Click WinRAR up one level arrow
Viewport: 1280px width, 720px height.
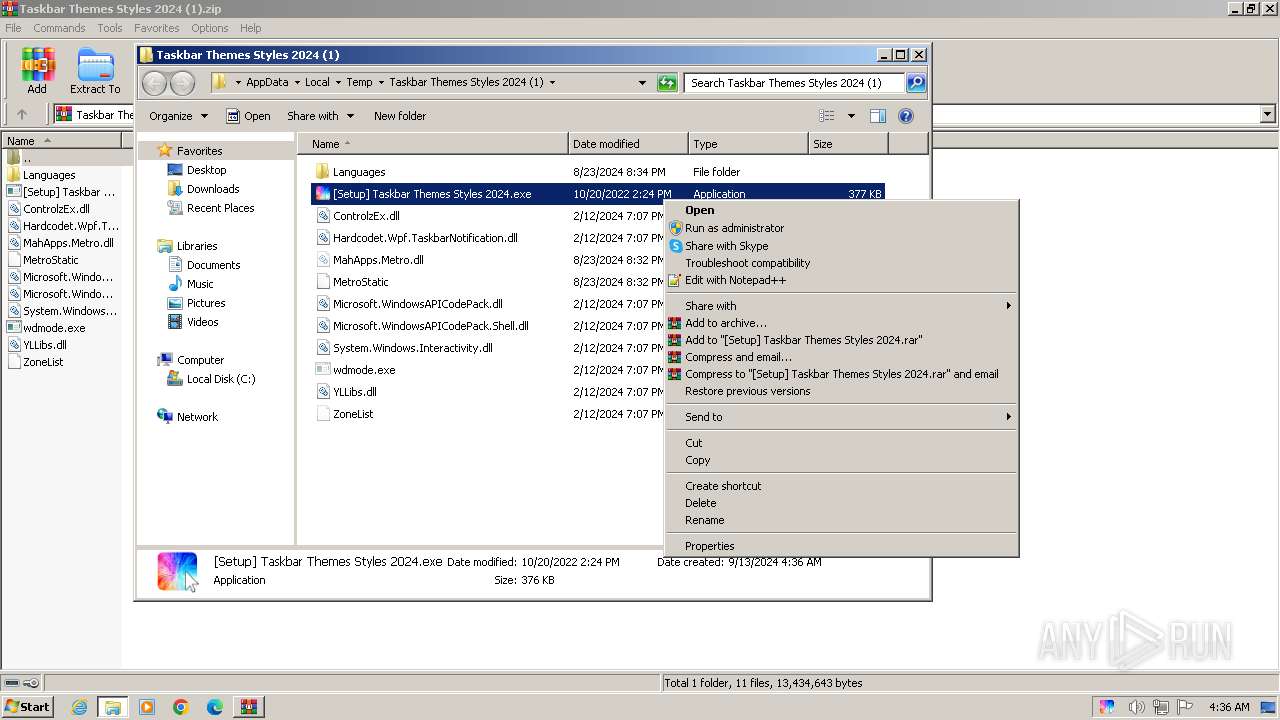22,114
